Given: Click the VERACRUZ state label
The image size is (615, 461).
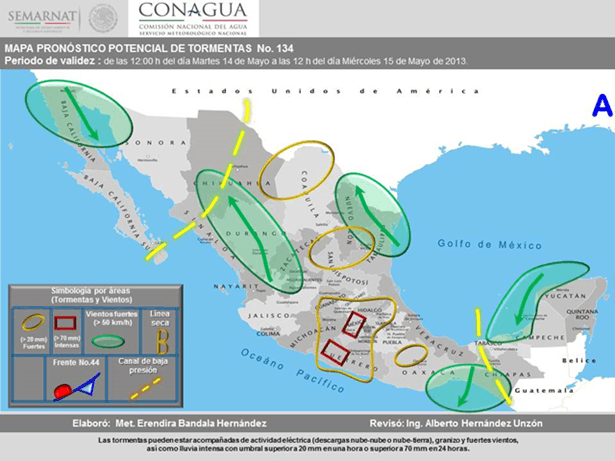Looking at the screenshot, I should point(440,340).
